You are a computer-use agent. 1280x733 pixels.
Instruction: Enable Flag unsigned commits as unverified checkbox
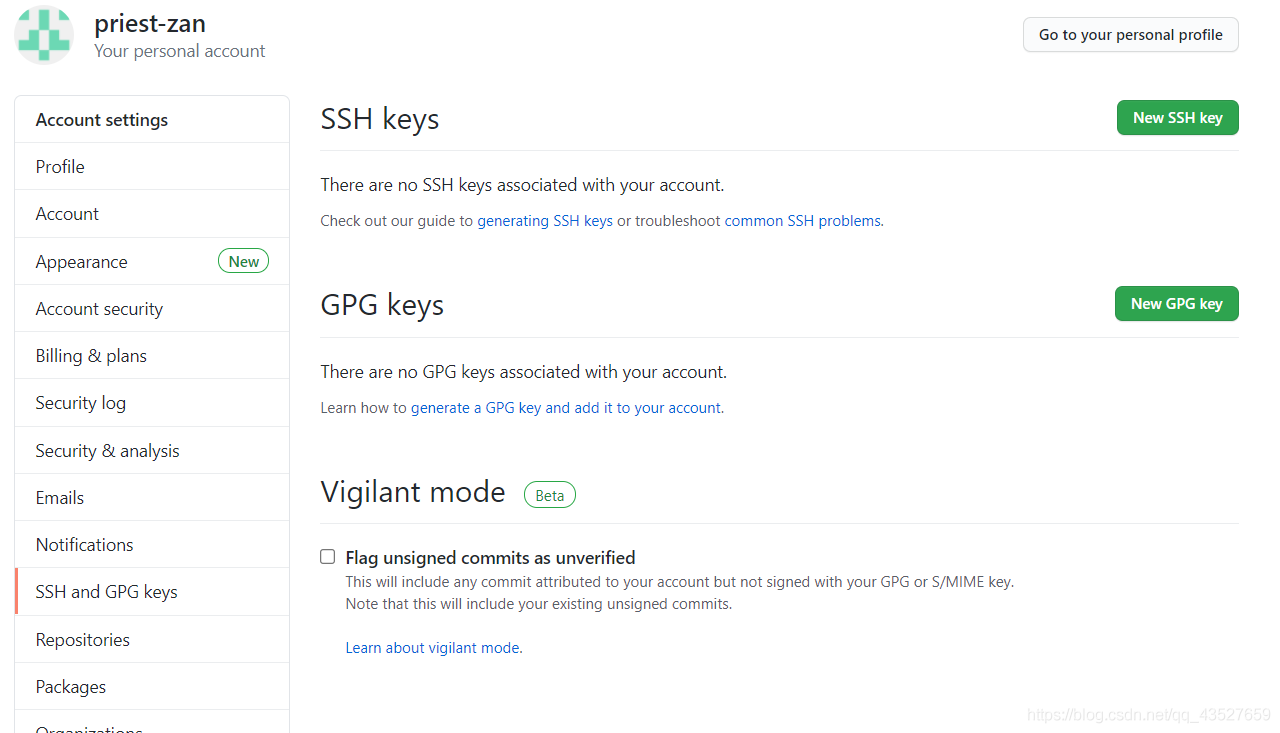tap(328, 557)
